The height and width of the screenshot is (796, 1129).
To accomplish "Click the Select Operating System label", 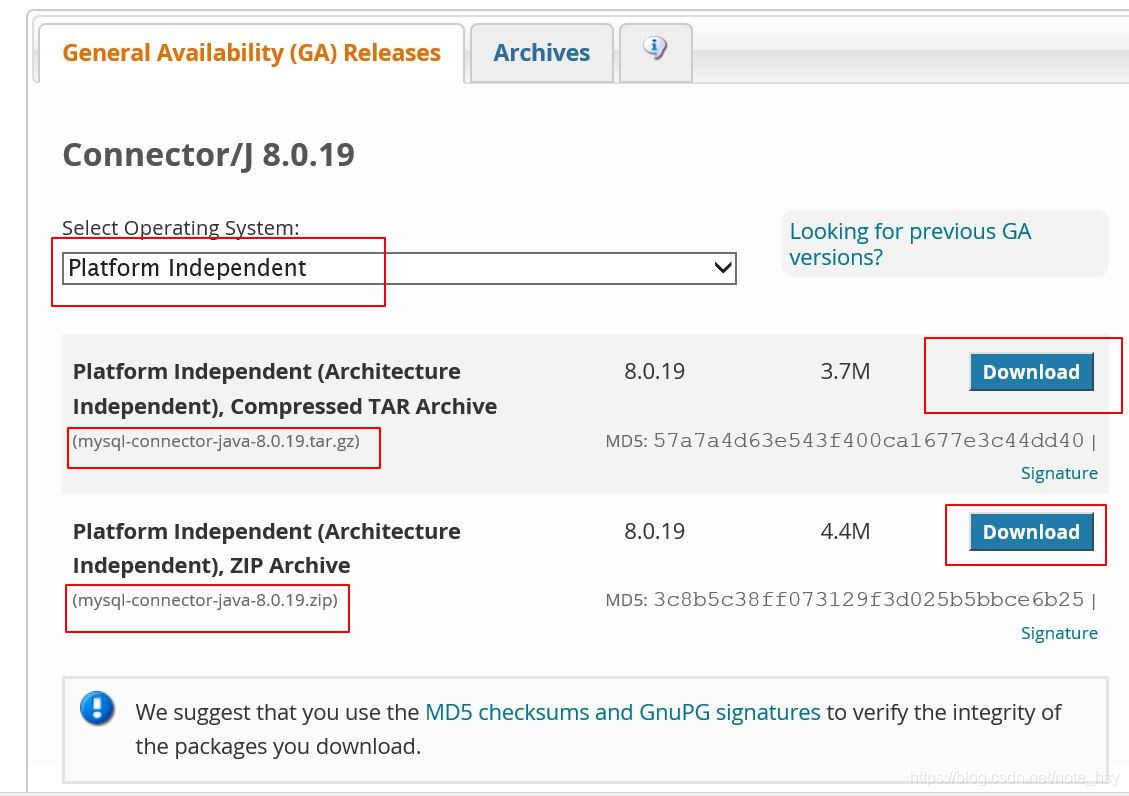I will [x=181, y=228].
